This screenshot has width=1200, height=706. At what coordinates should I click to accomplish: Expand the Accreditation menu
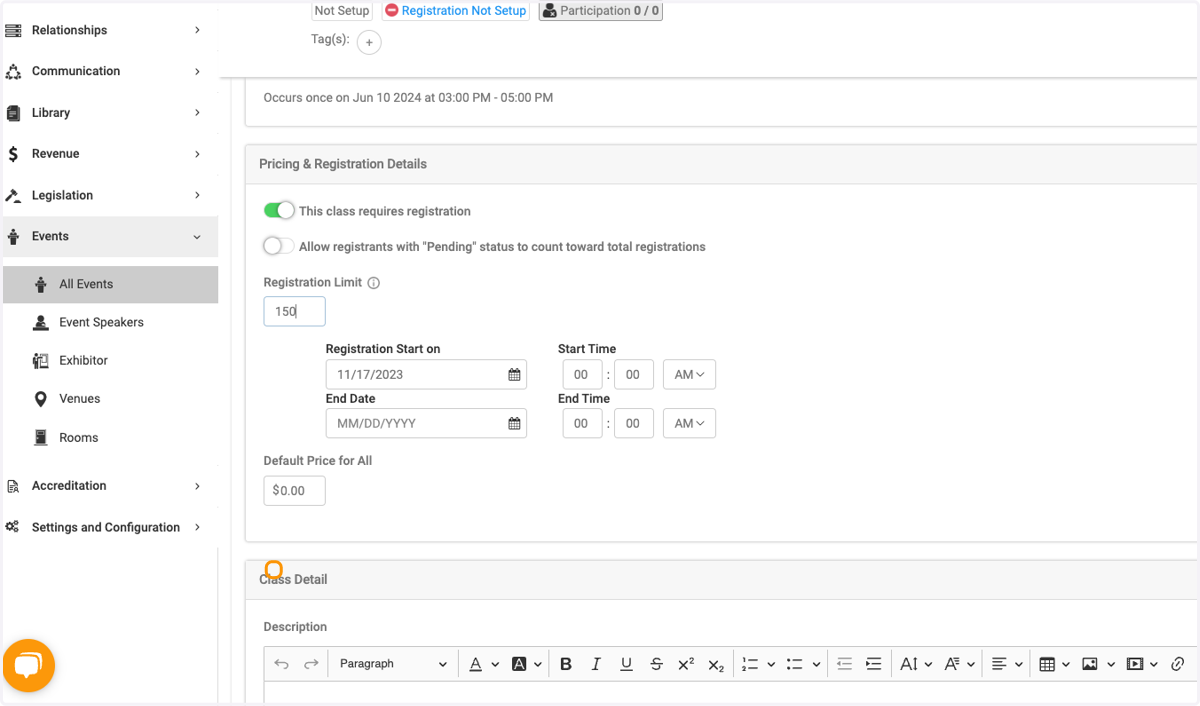(x=110, y=486)
